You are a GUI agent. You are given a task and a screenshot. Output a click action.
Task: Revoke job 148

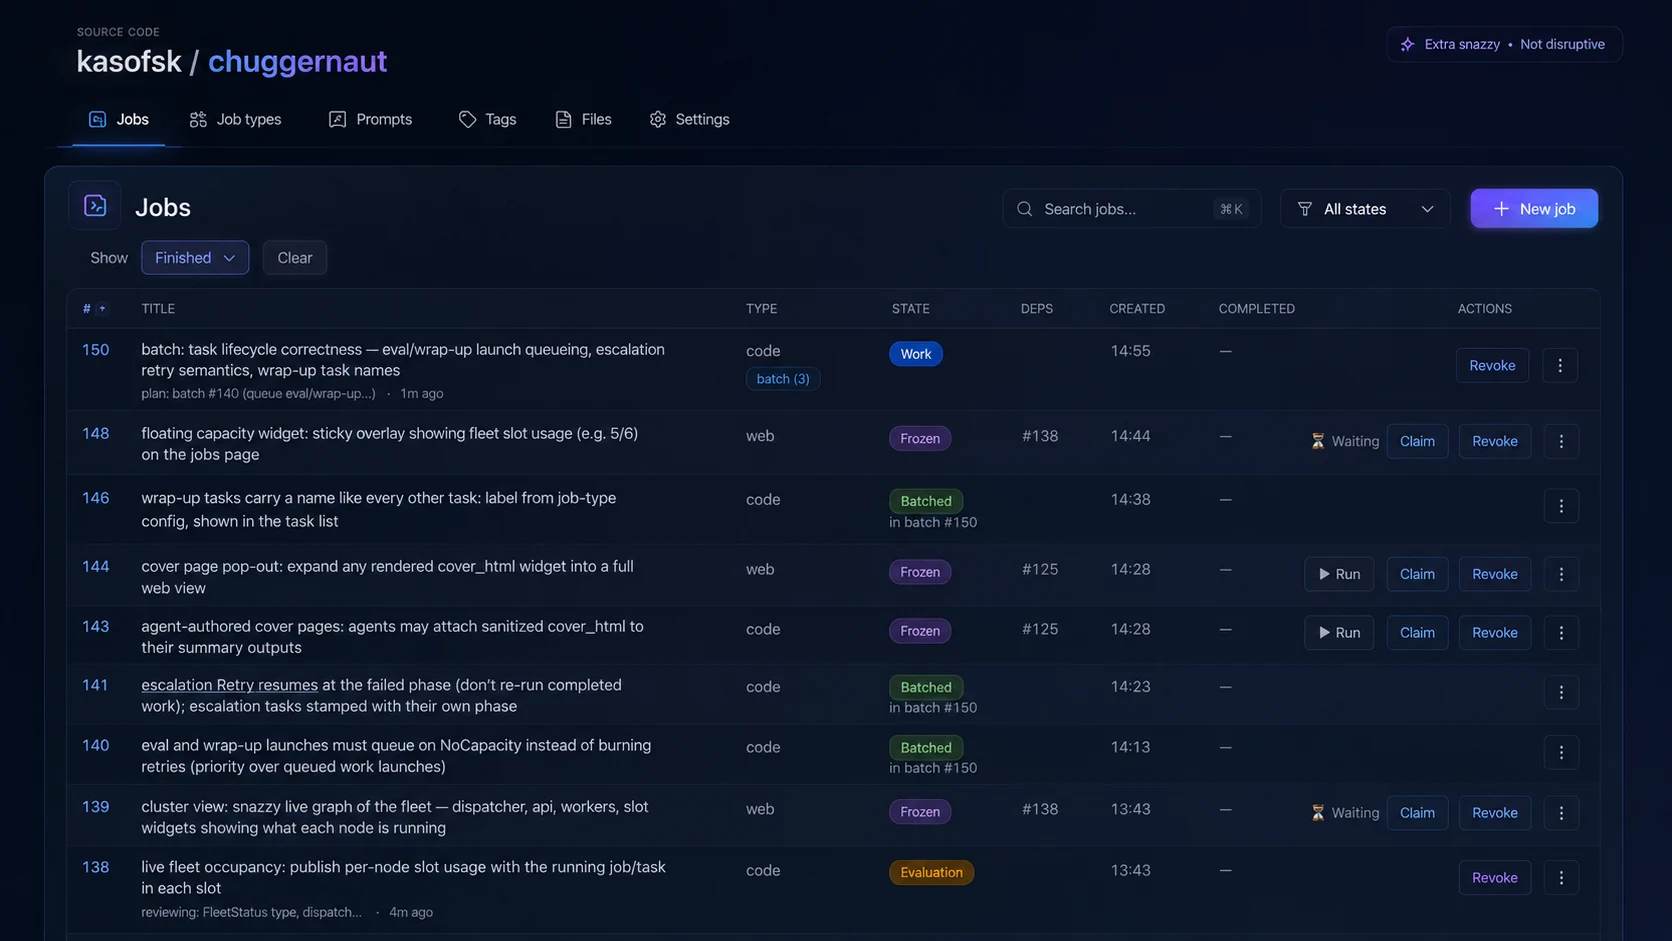[x=1495, y=441]
